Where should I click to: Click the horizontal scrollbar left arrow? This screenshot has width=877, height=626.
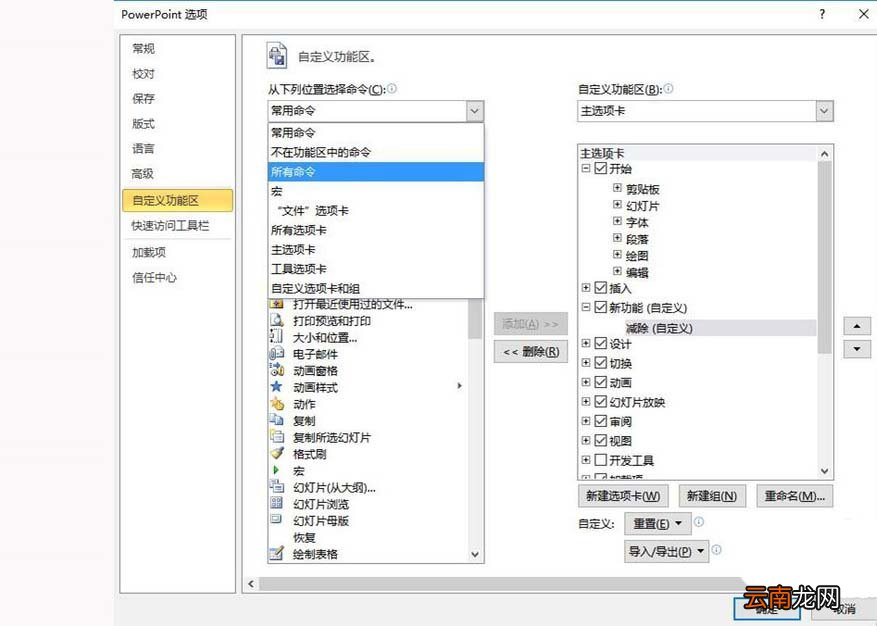251,584
